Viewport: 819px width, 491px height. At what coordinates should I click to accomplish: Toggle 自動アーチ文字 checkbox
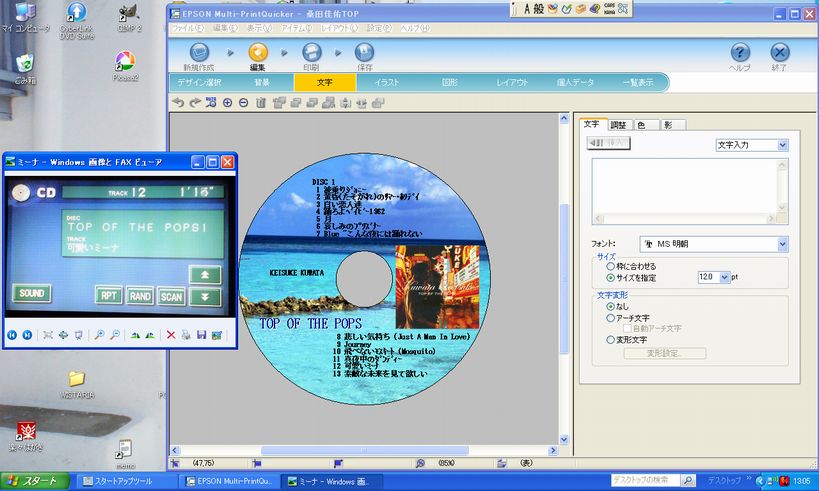point(627,329)
